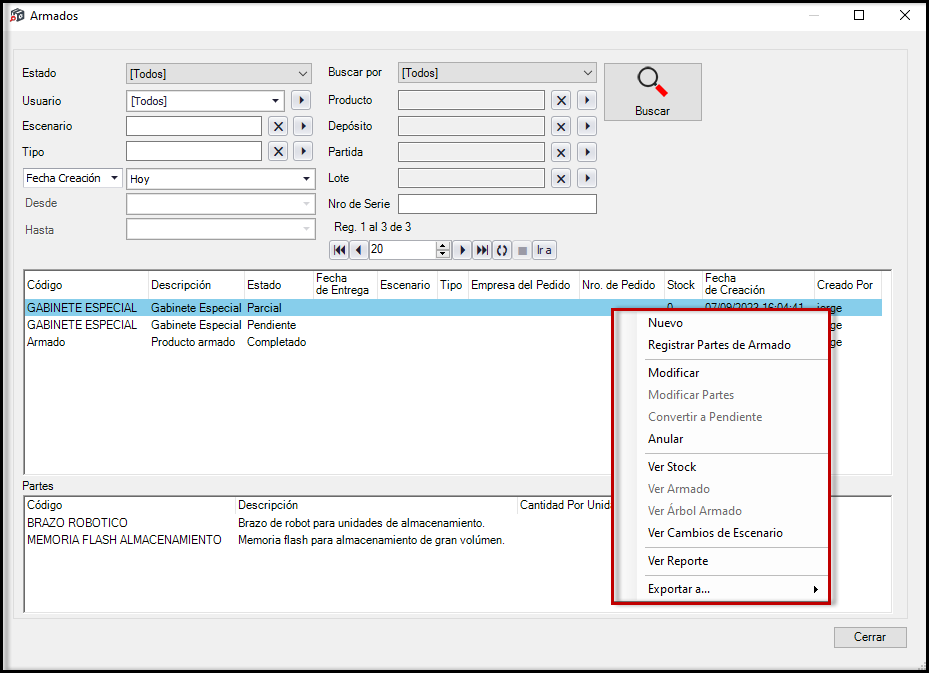Clear the Tipo field with its X icon
This screenshot has width=929, height=673.
pyautogui.click(x=278, y=152)
